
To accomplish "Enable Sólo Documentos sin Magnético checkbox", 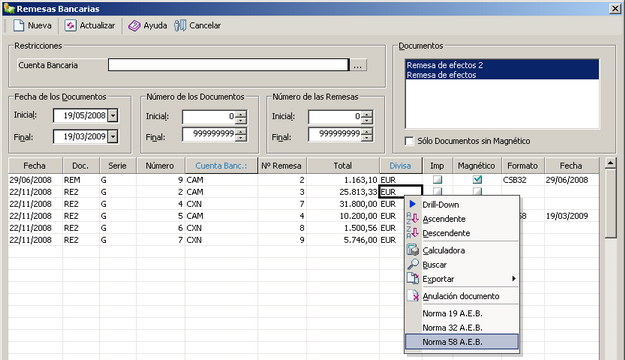I will tap(409, 141).
